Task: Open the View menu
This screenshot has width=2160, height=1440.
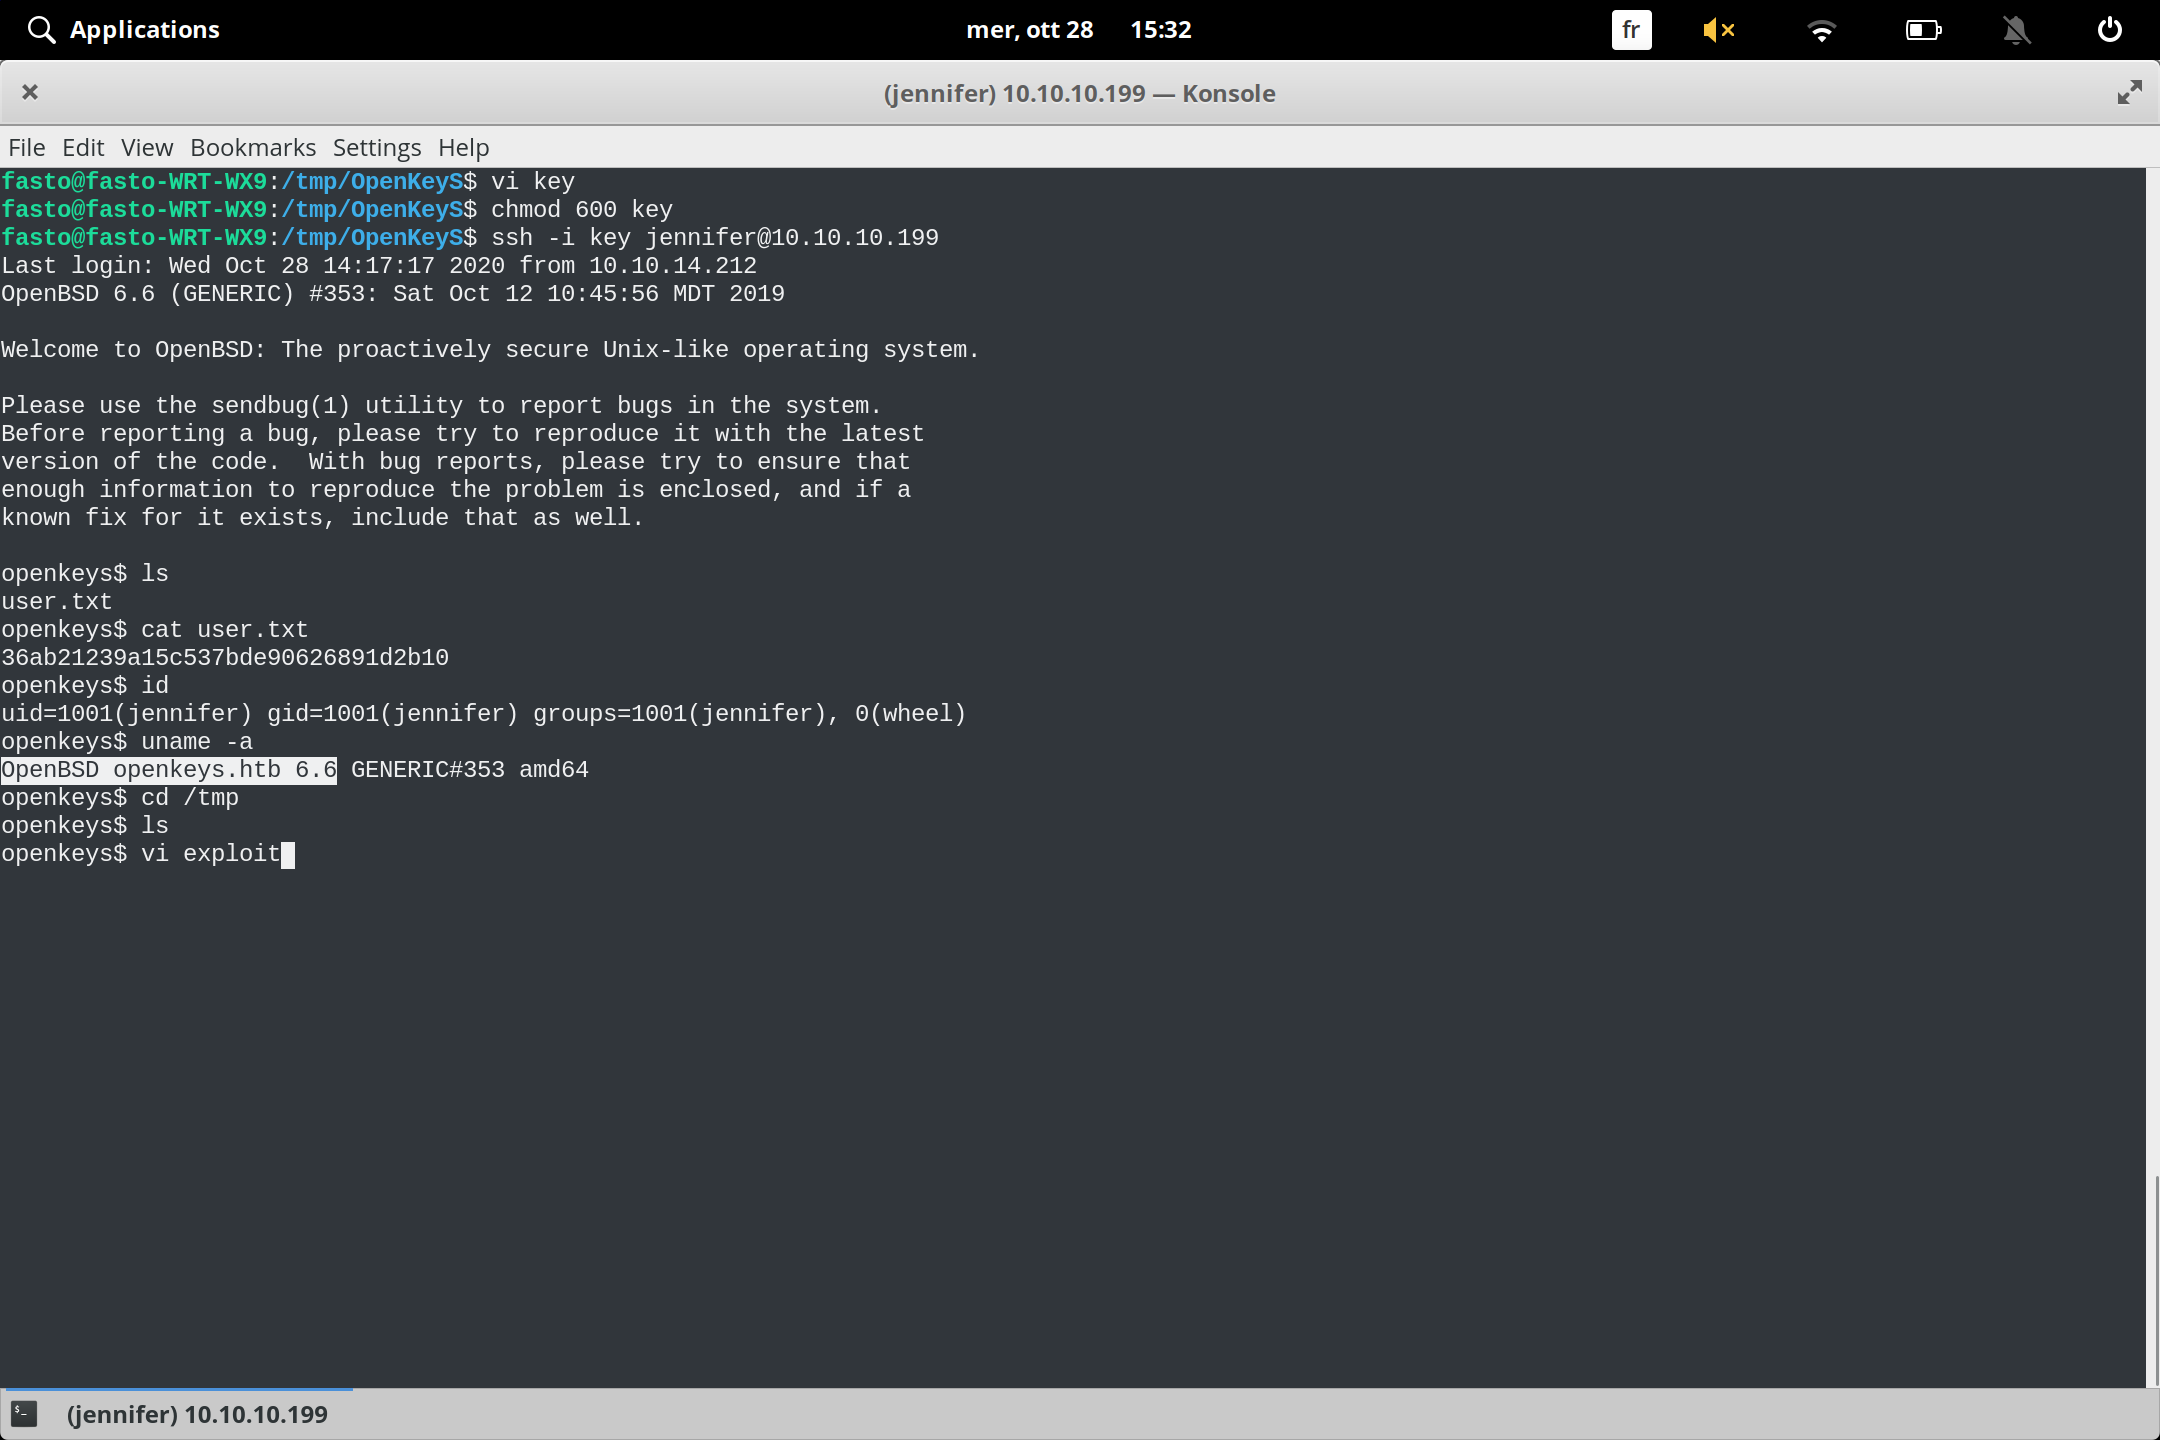Action: click(146, 147)
